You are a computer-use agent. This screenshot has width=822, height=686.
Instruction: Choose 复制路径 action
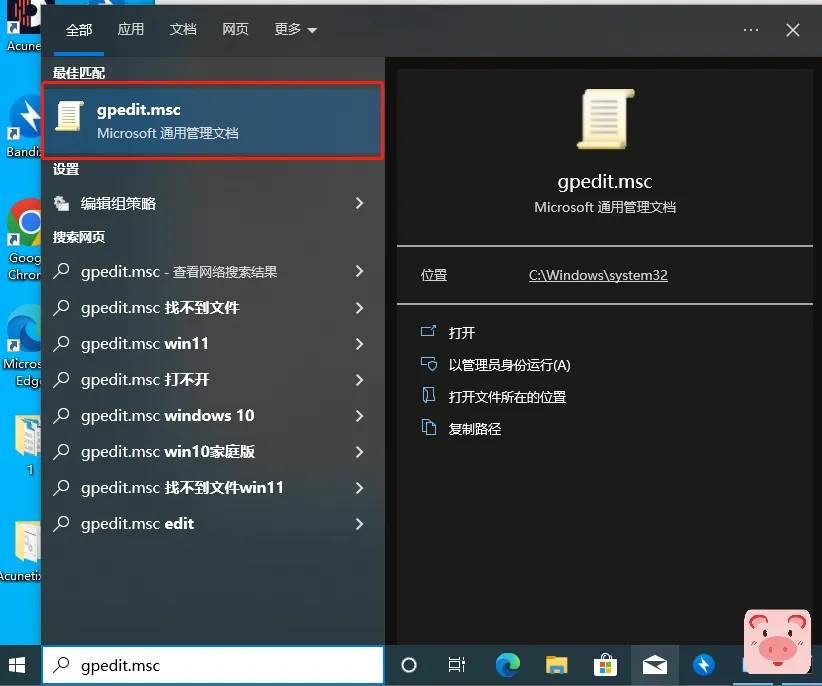tap(475, 429)
